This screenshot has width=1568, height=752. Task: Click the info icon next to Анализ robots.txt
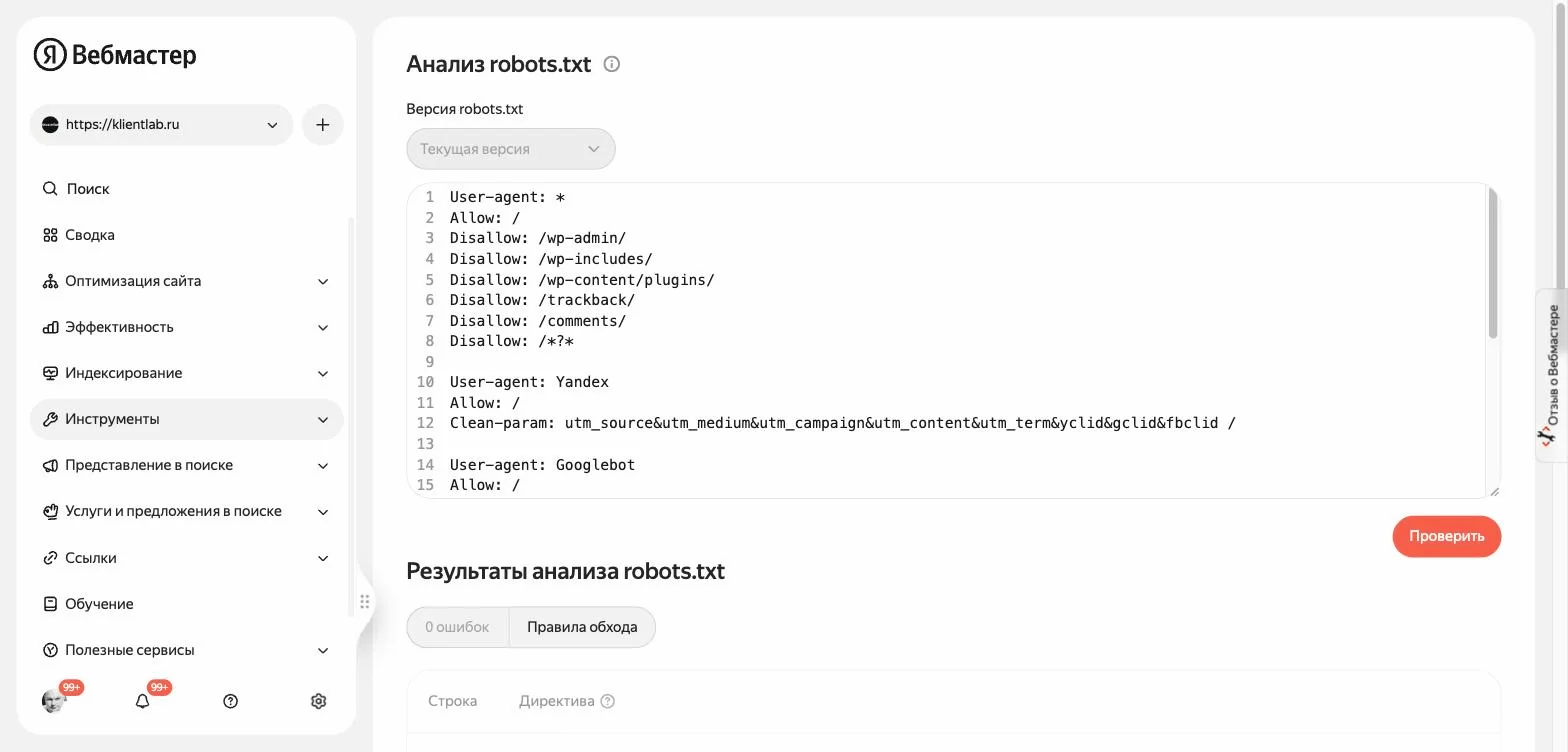click(612, 64)
